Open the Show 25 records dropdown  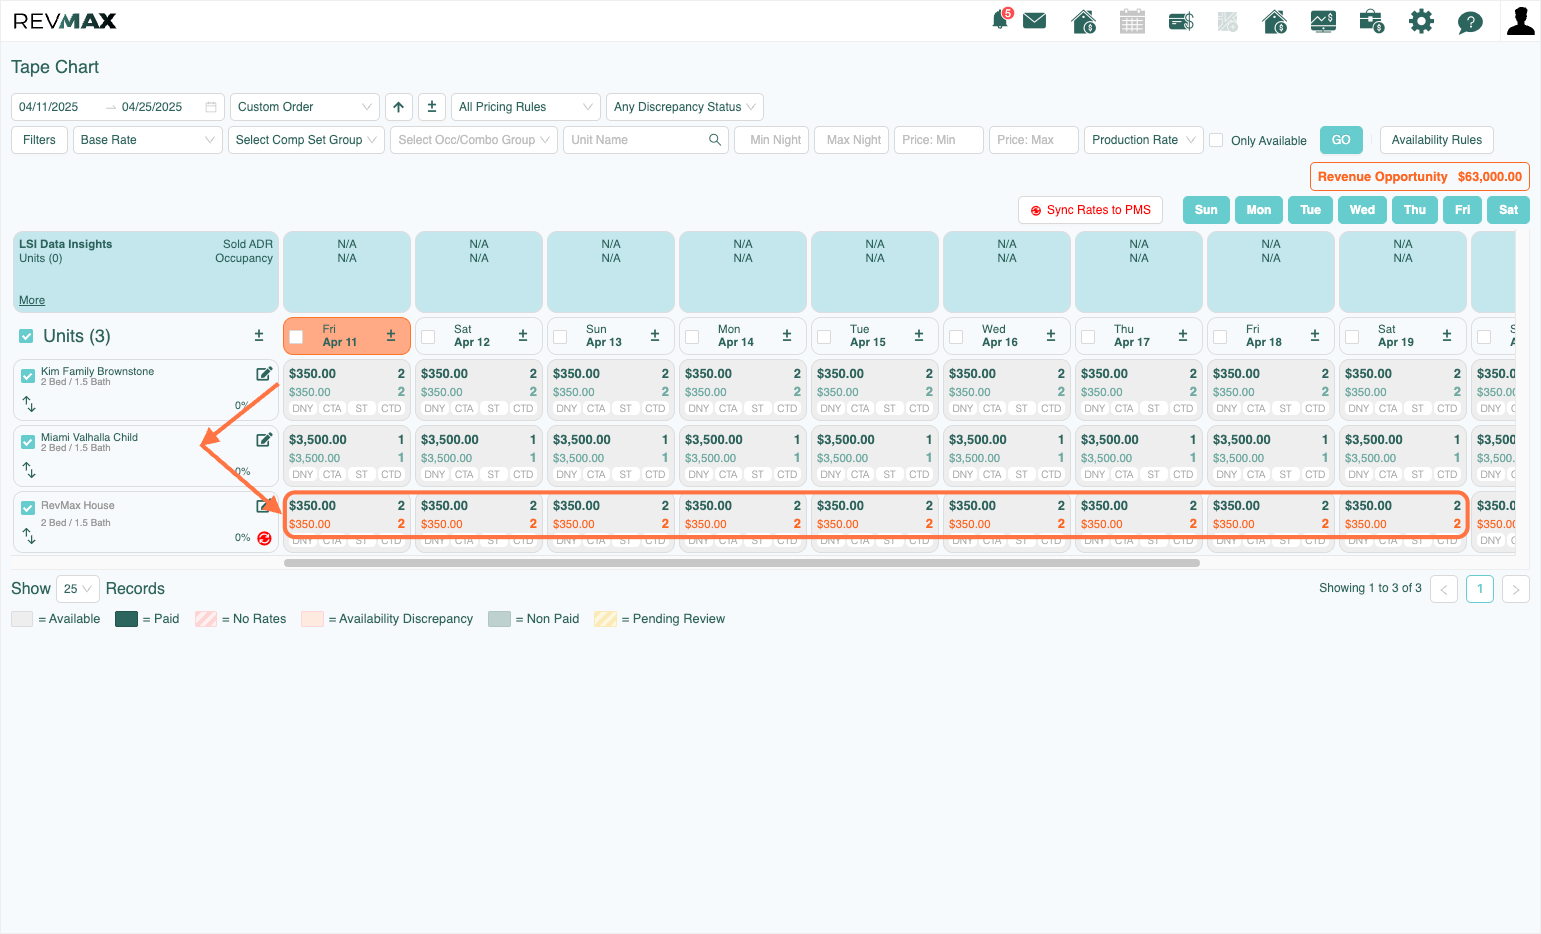[x=78, y=589]
